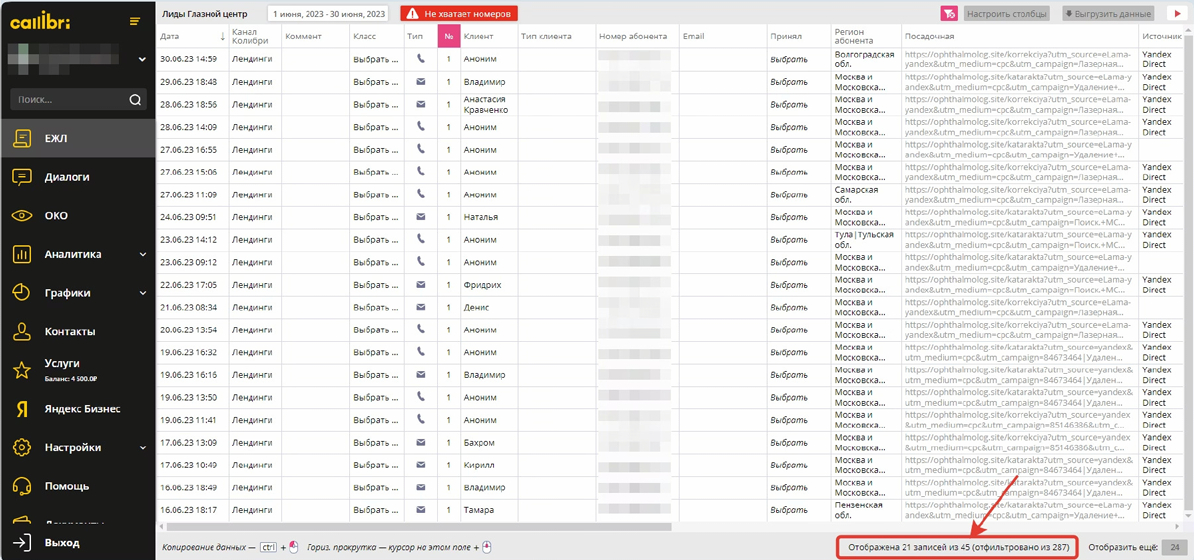This screenshot has height=560, width=1194.
Task: Click the landing URL in the 30.06.23 14:59 row
Action: point(1018,59)
